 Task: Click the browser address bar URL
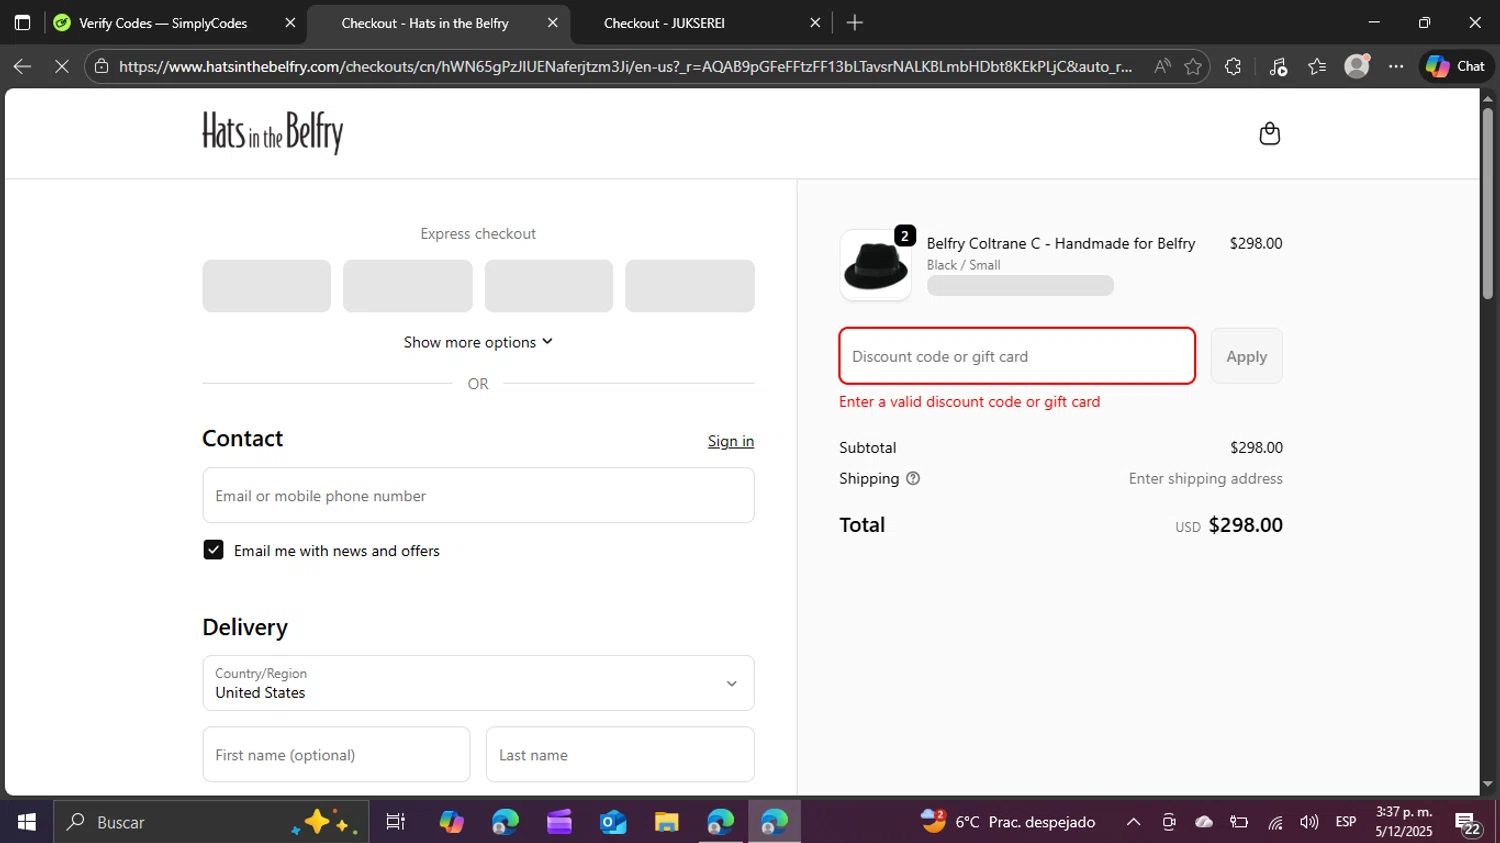[x=625, y=66]
